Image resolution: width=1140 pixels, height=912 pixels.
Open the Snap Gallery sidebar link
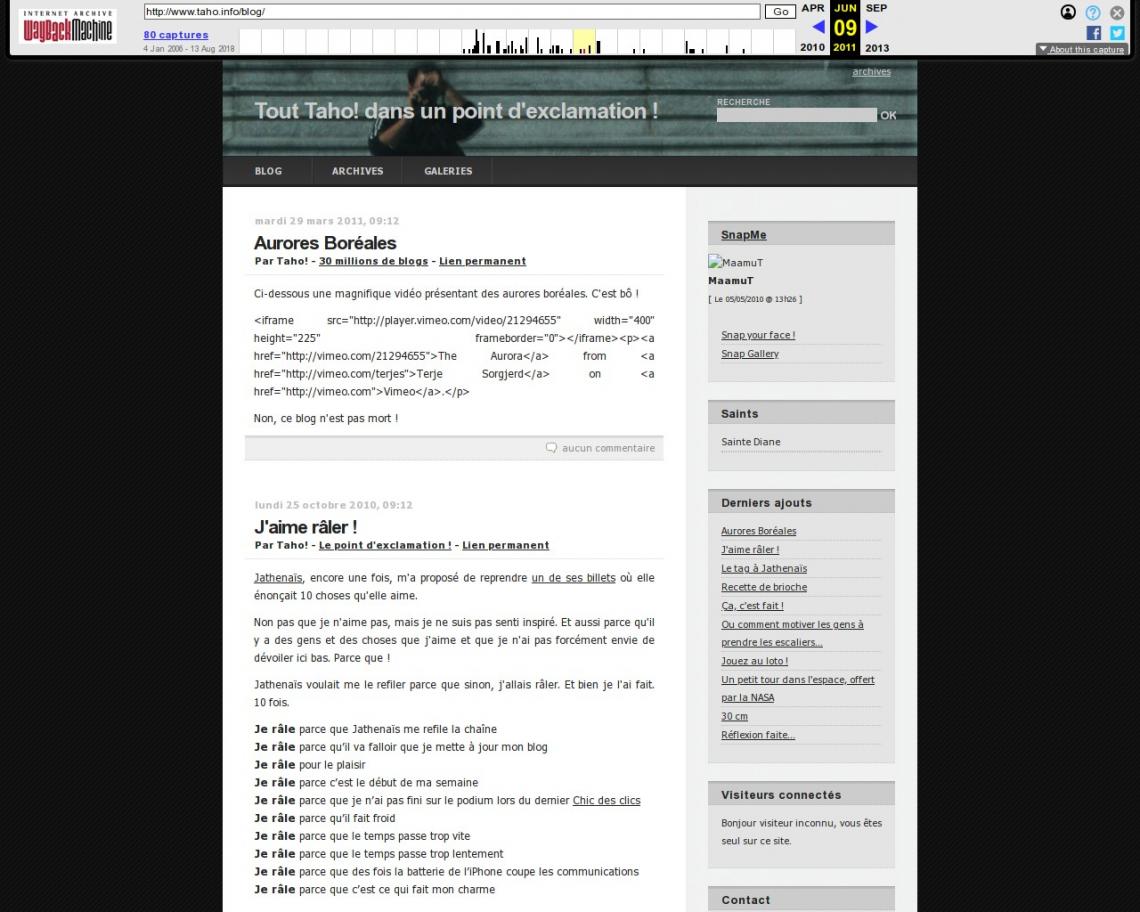(750, 353)
